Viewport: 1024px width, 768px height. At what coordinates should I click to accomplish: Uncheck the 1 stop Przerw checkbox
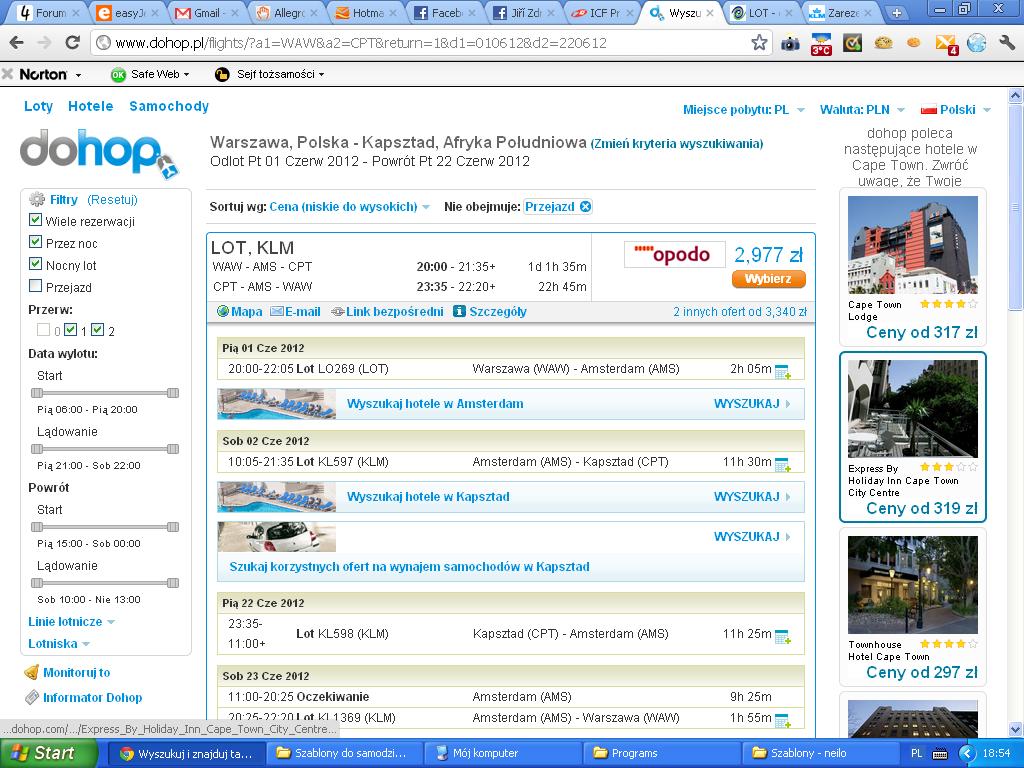(x=71, y=330)
